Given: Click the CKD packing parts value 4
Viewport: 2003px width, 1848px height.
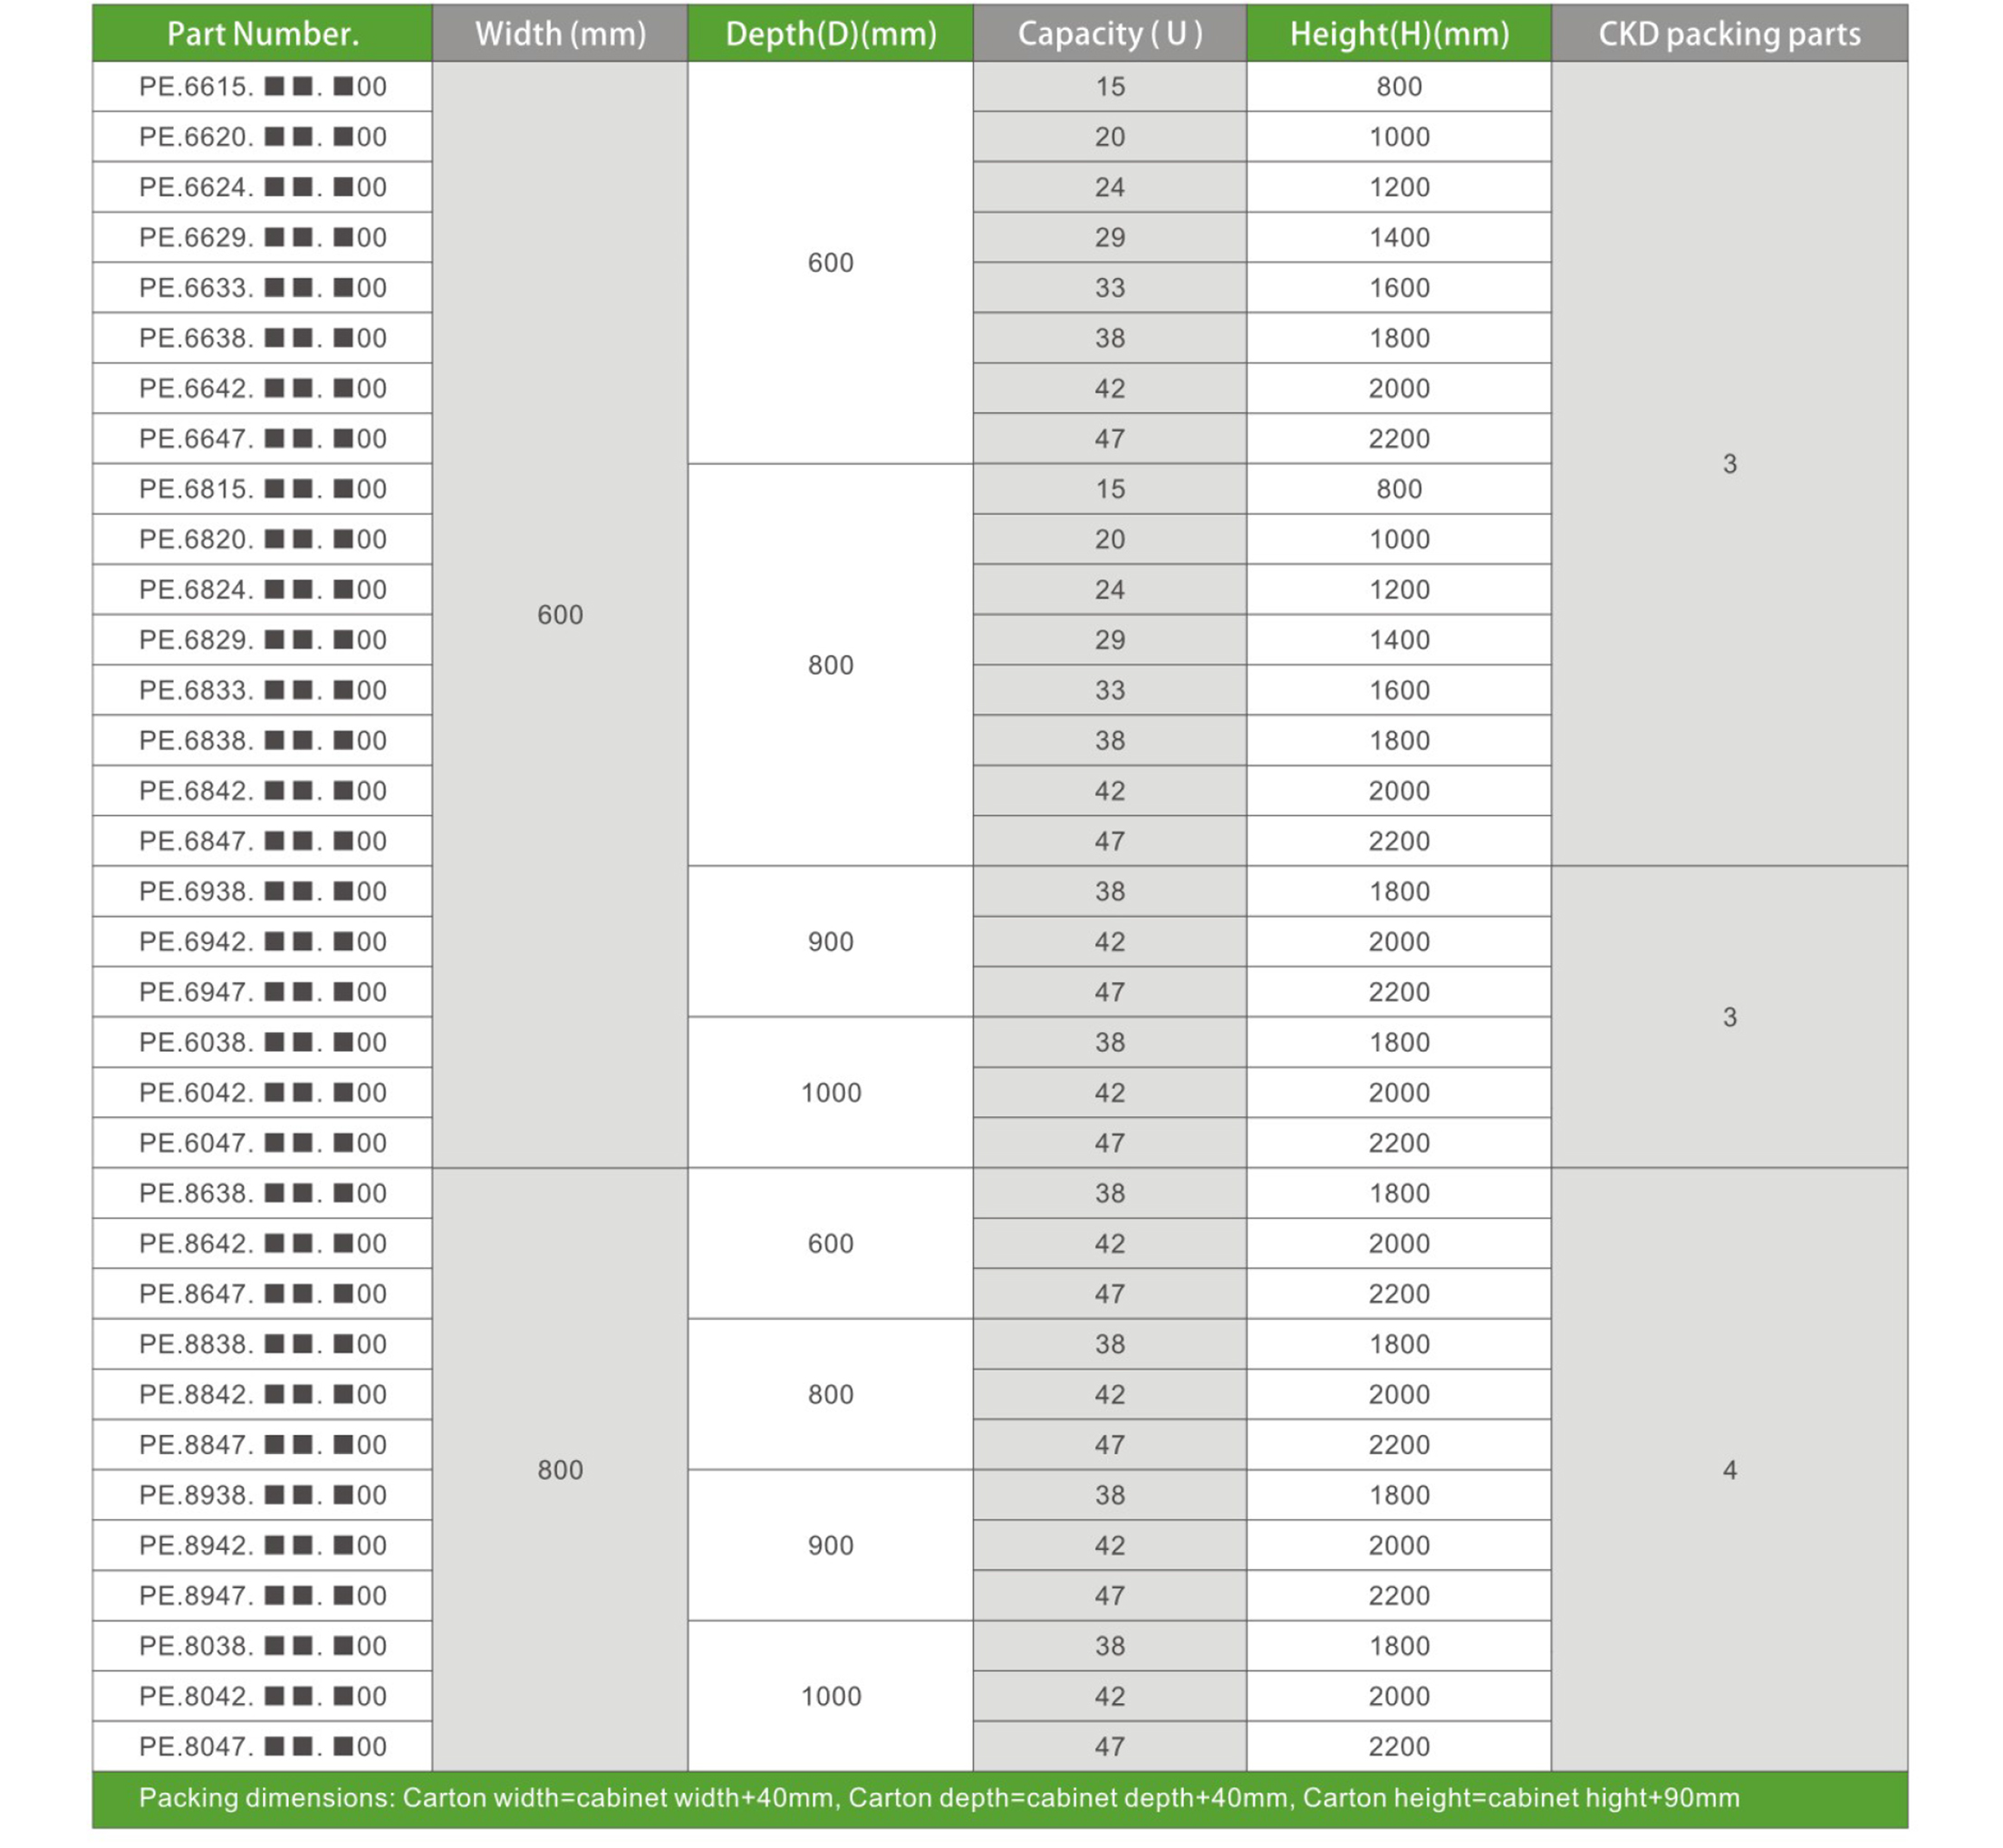Looking at the screenshot, I should click(x=1729, y=1470).
